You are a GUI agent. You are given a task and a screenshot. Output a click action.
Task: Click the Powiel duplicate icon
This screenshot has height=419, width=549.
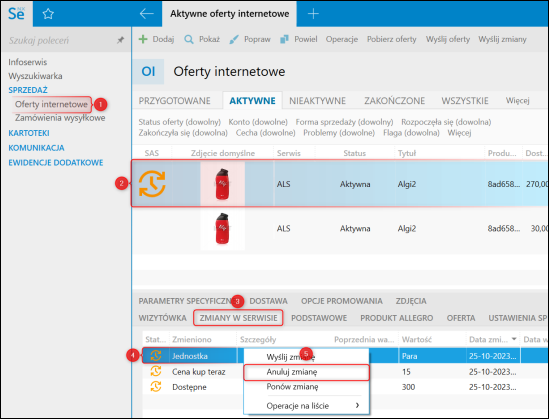[x=284, y=39]
